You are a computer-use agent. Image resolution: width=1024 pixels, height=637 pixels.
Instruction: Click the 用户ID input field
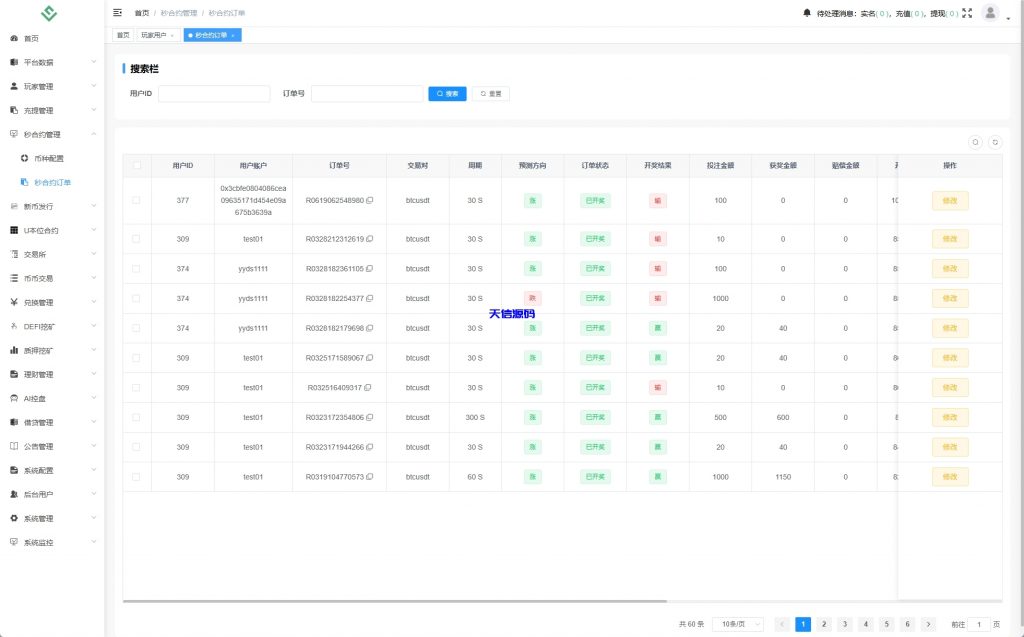point(214,93)
